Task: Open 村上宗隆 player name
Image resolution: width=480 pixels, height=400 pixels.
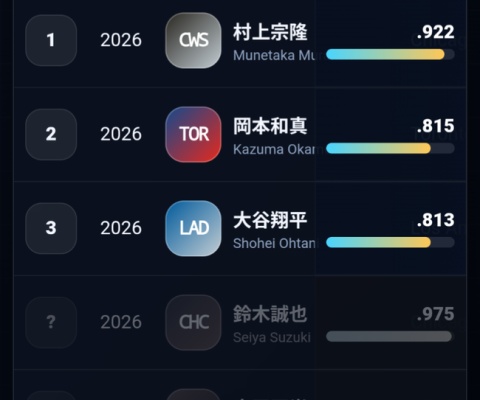Action: (x=270, y=32)
